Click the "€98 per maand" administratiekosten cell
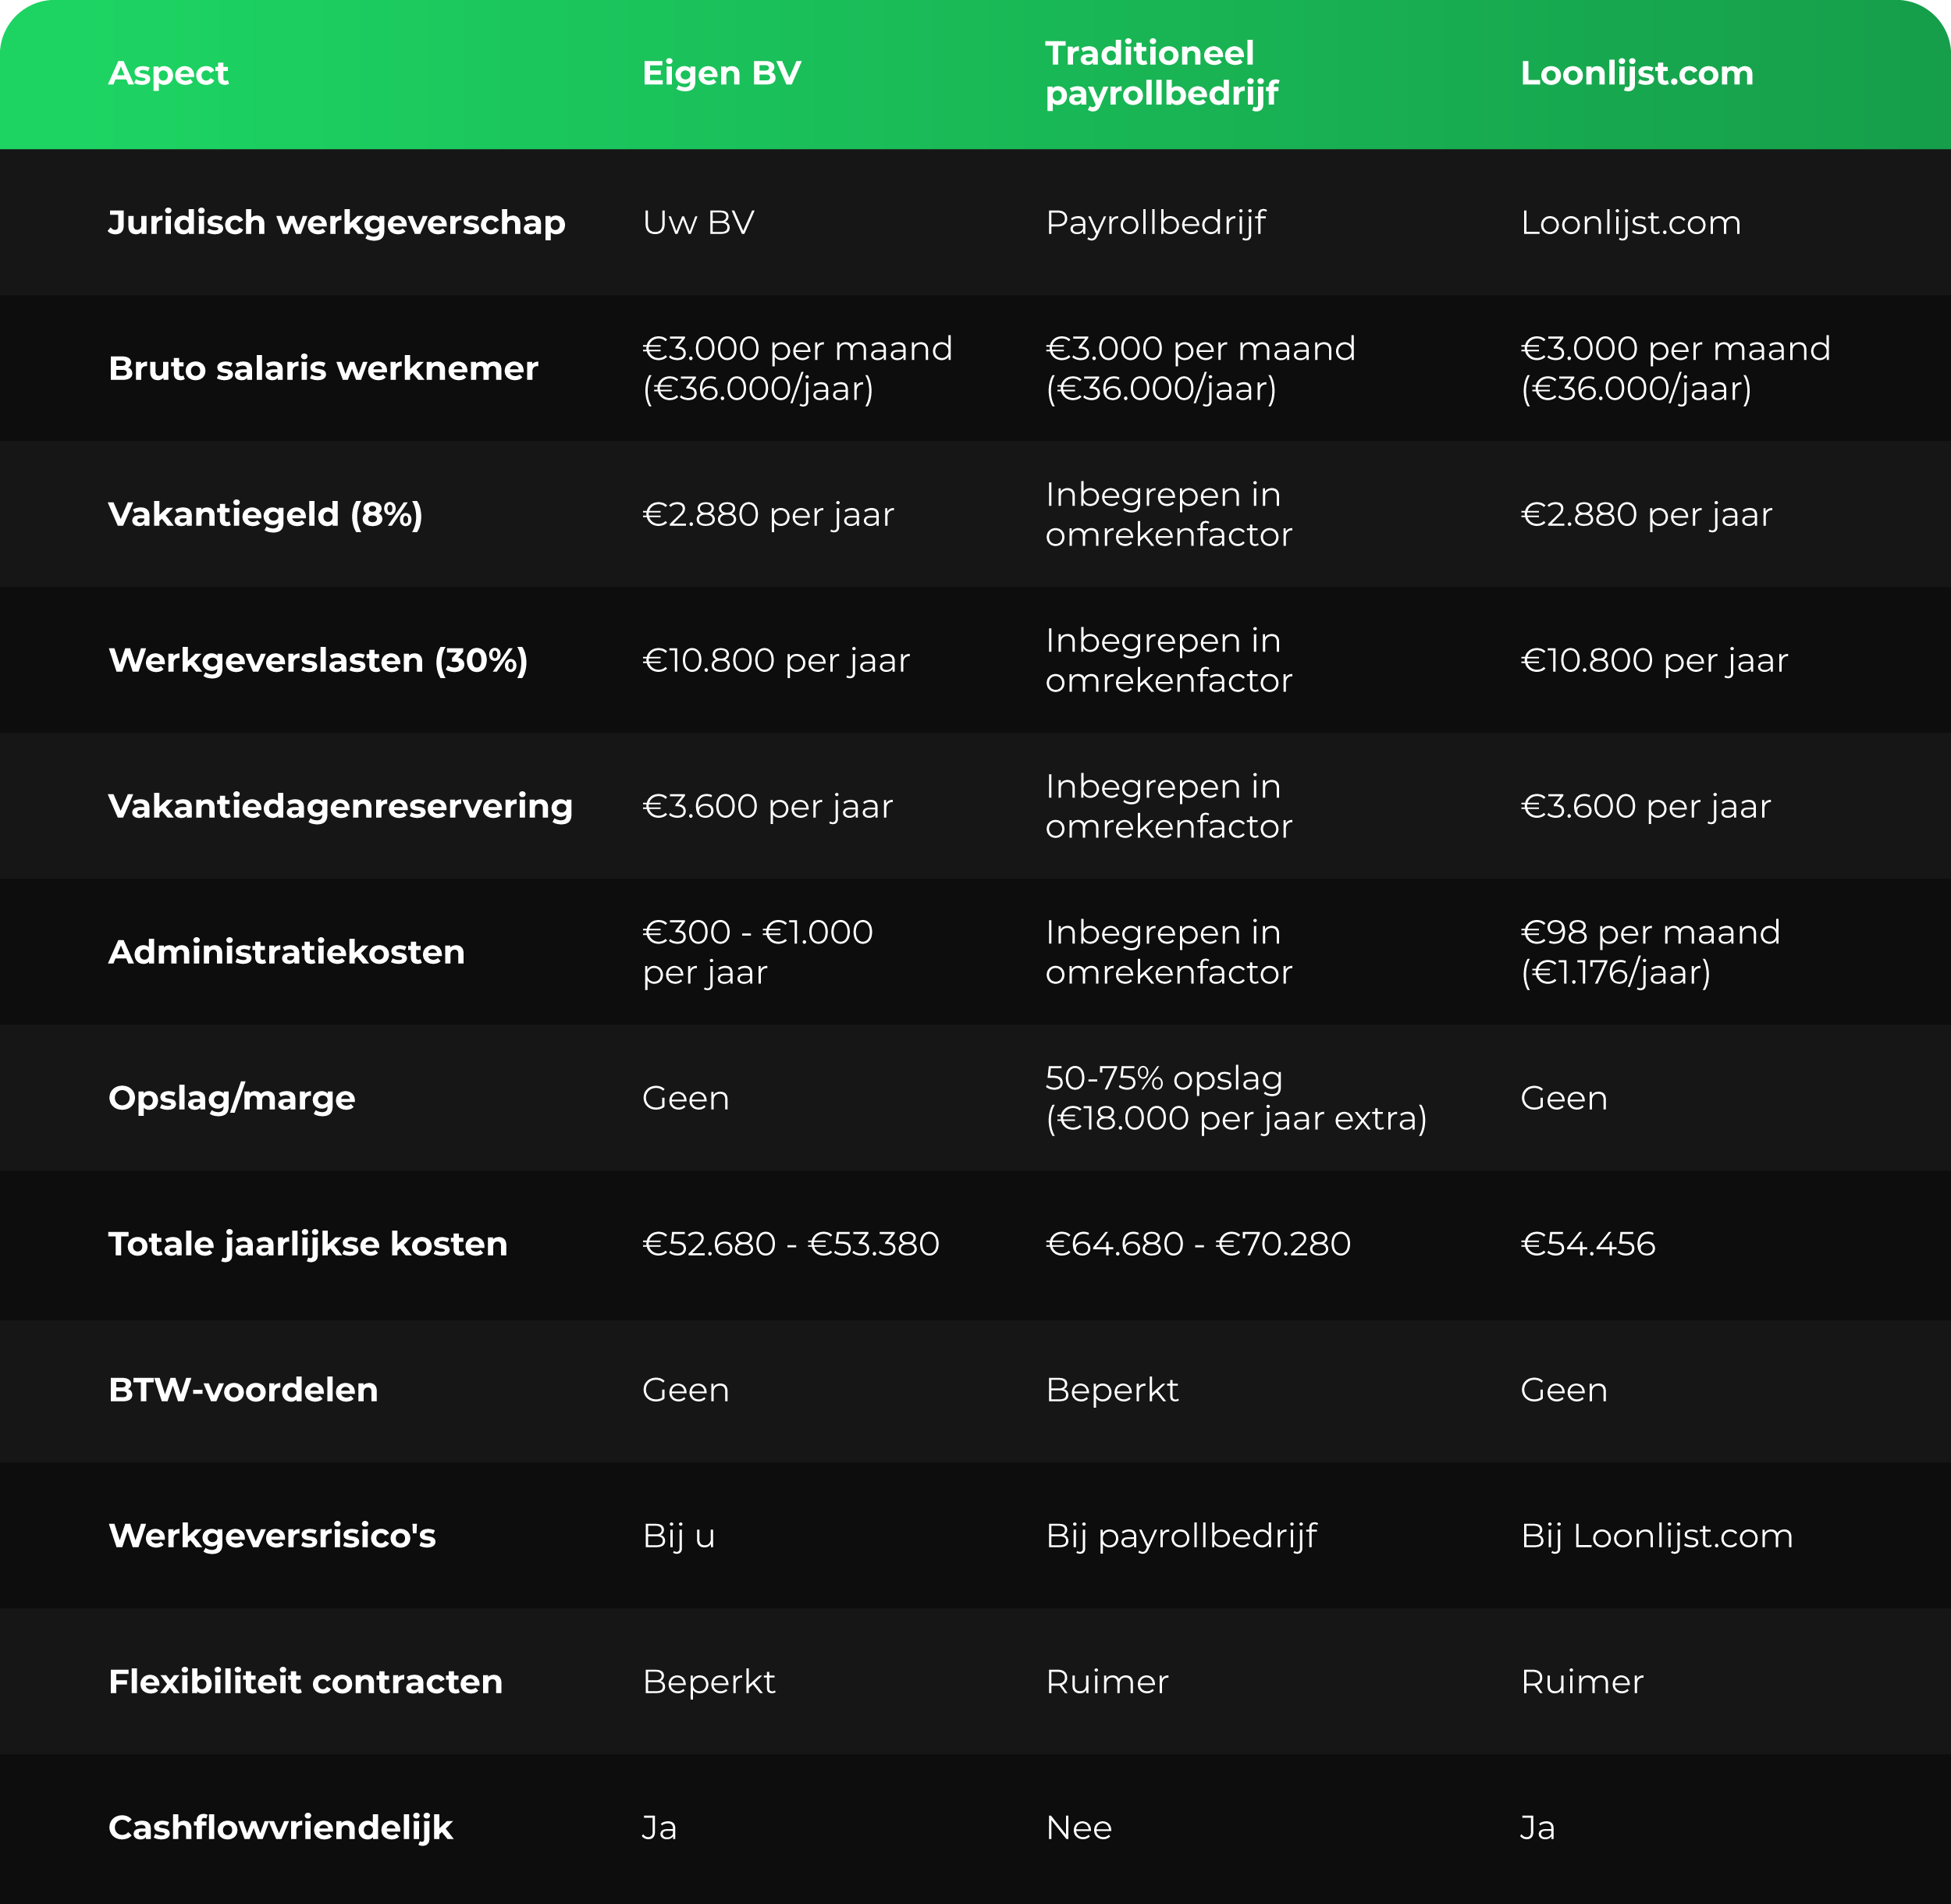Image resolution: width=1951 pixels, height=1904 pixels. pos(1650,952)
